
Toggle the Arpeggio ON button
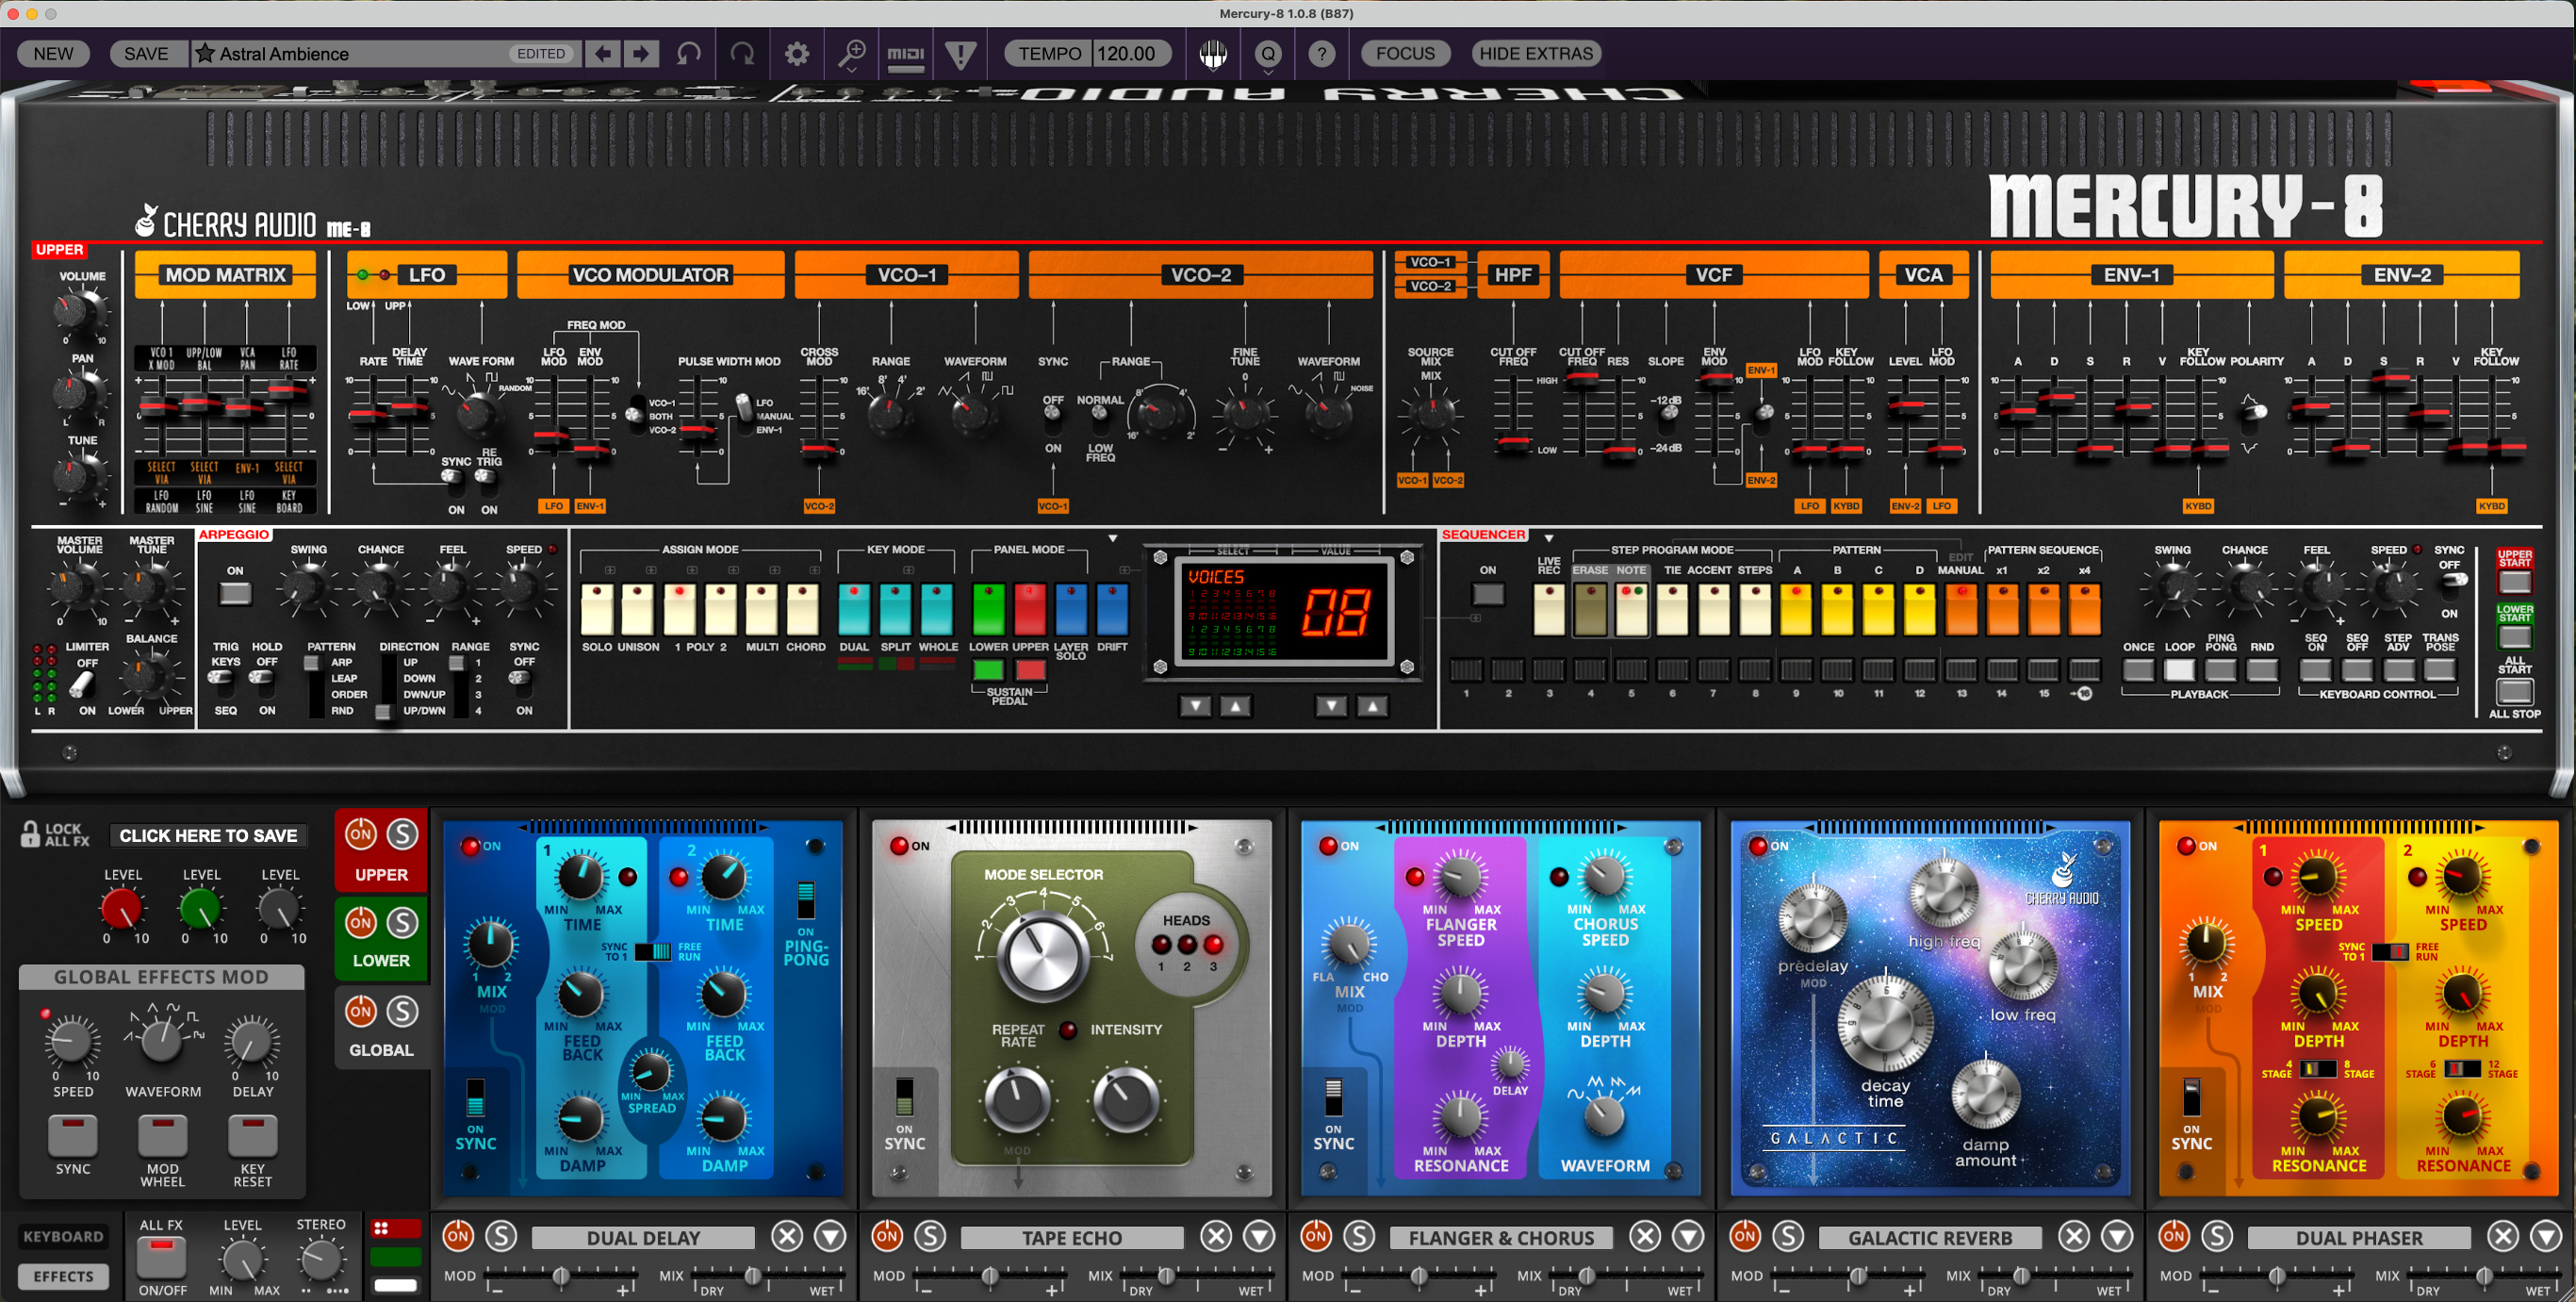235,593
